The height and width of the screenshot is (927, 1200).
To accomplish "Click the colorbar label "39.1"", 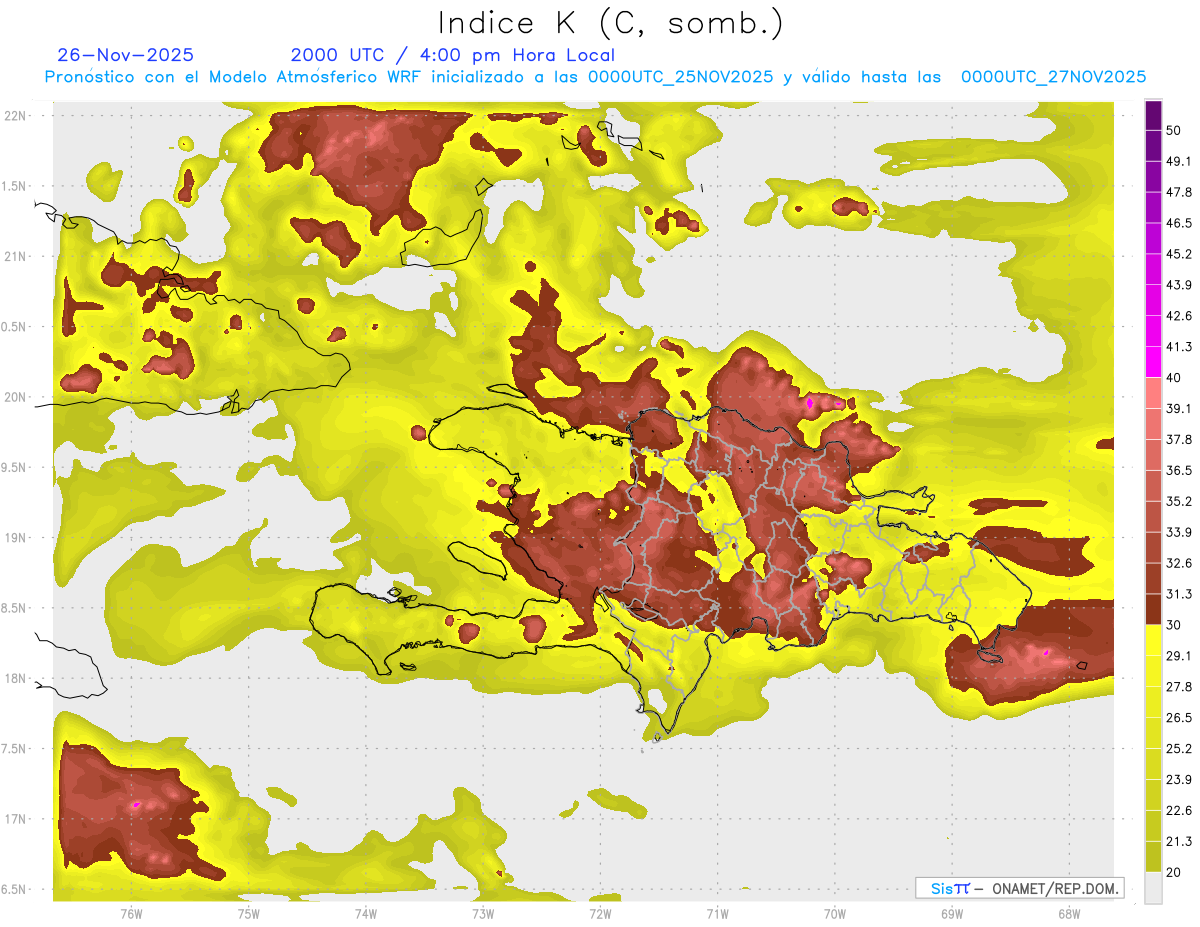I will coord(1179,409).
